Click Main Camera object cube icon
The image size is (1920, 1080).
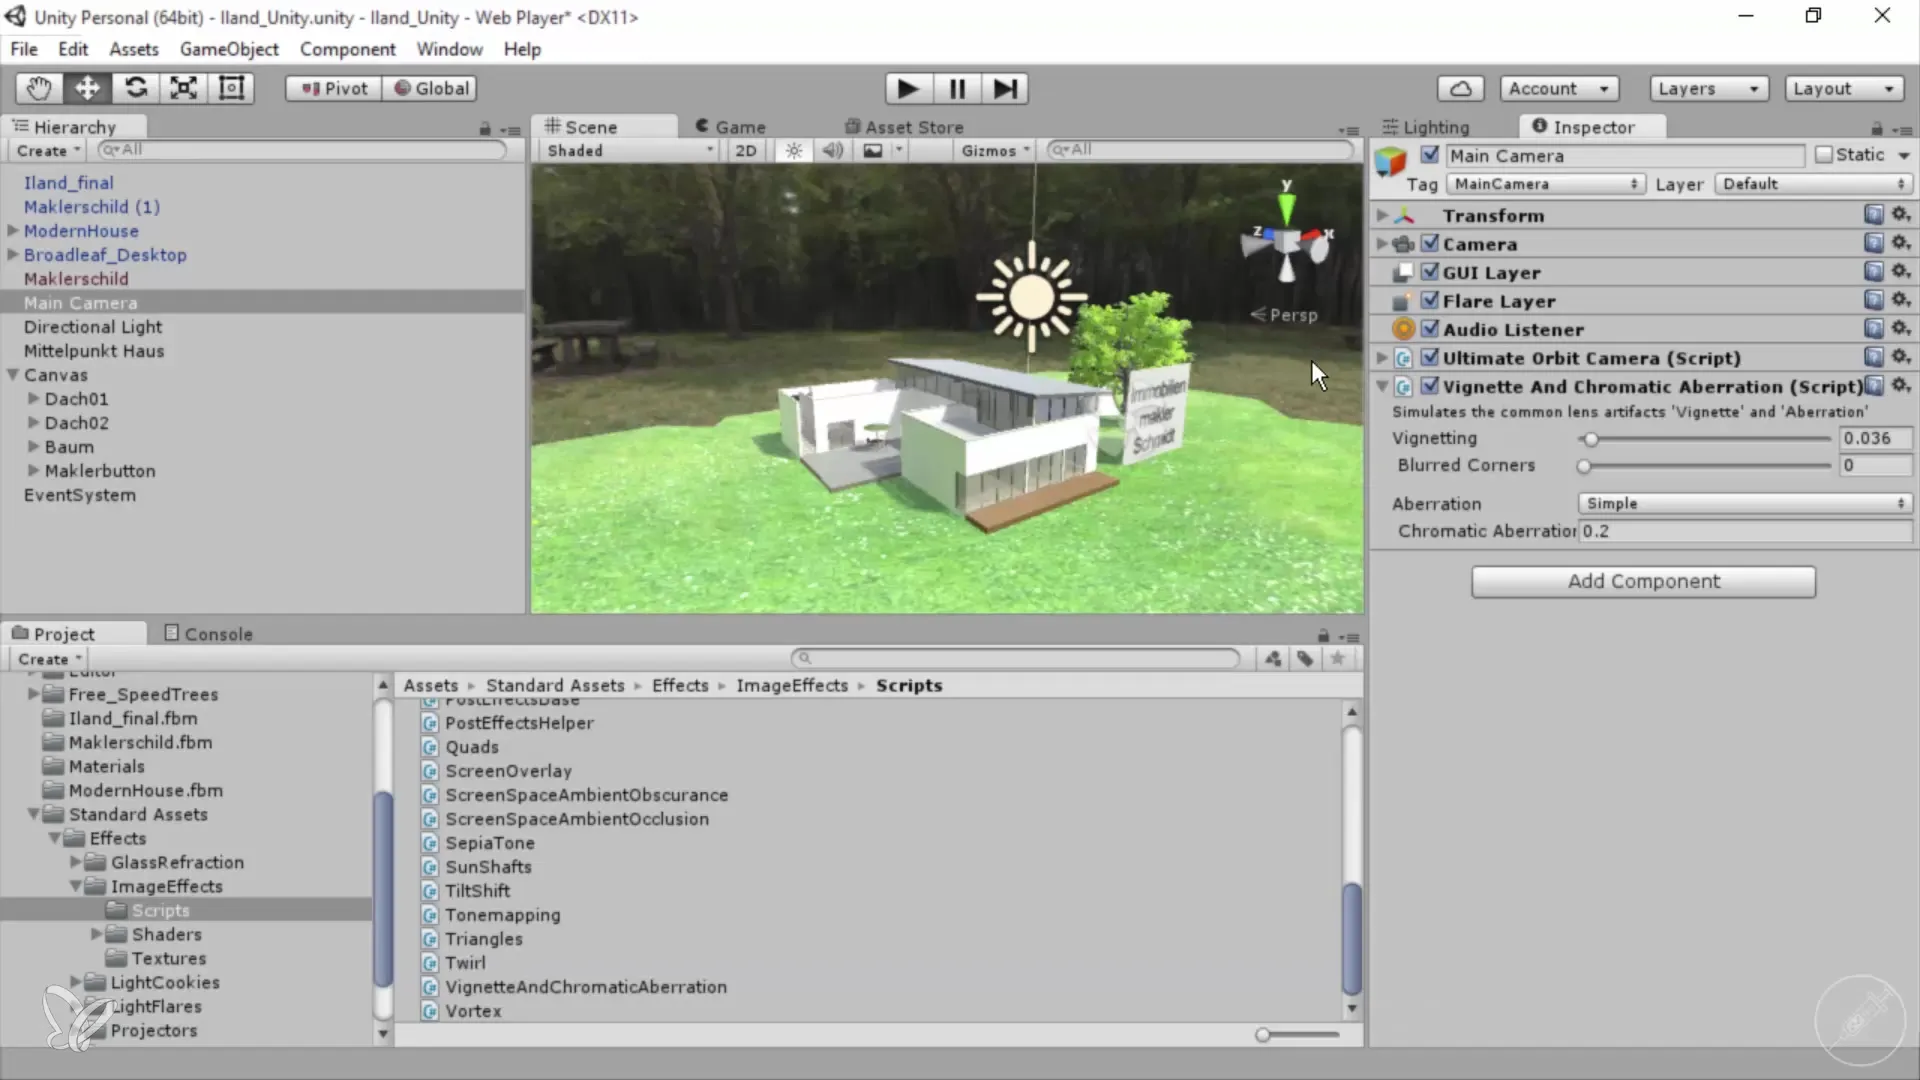(x=1391, y=160)
